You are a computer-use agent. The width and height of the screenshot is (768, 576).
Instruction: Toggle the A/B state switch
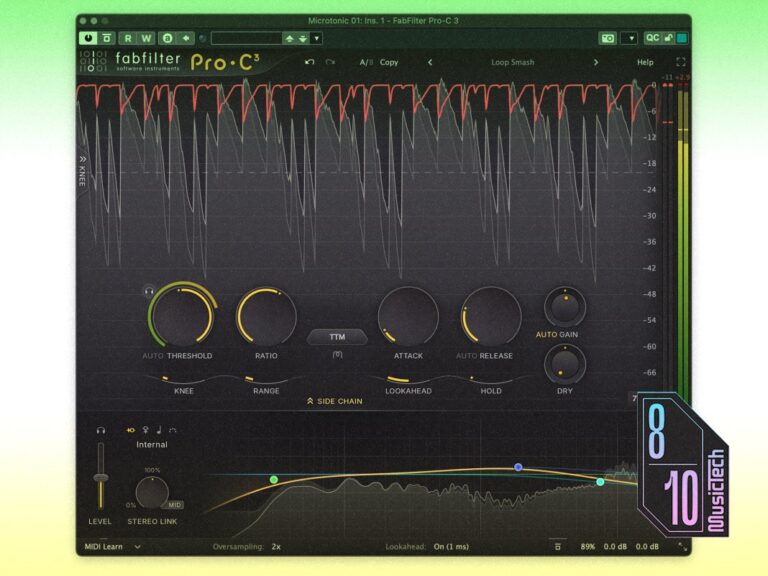366,62
